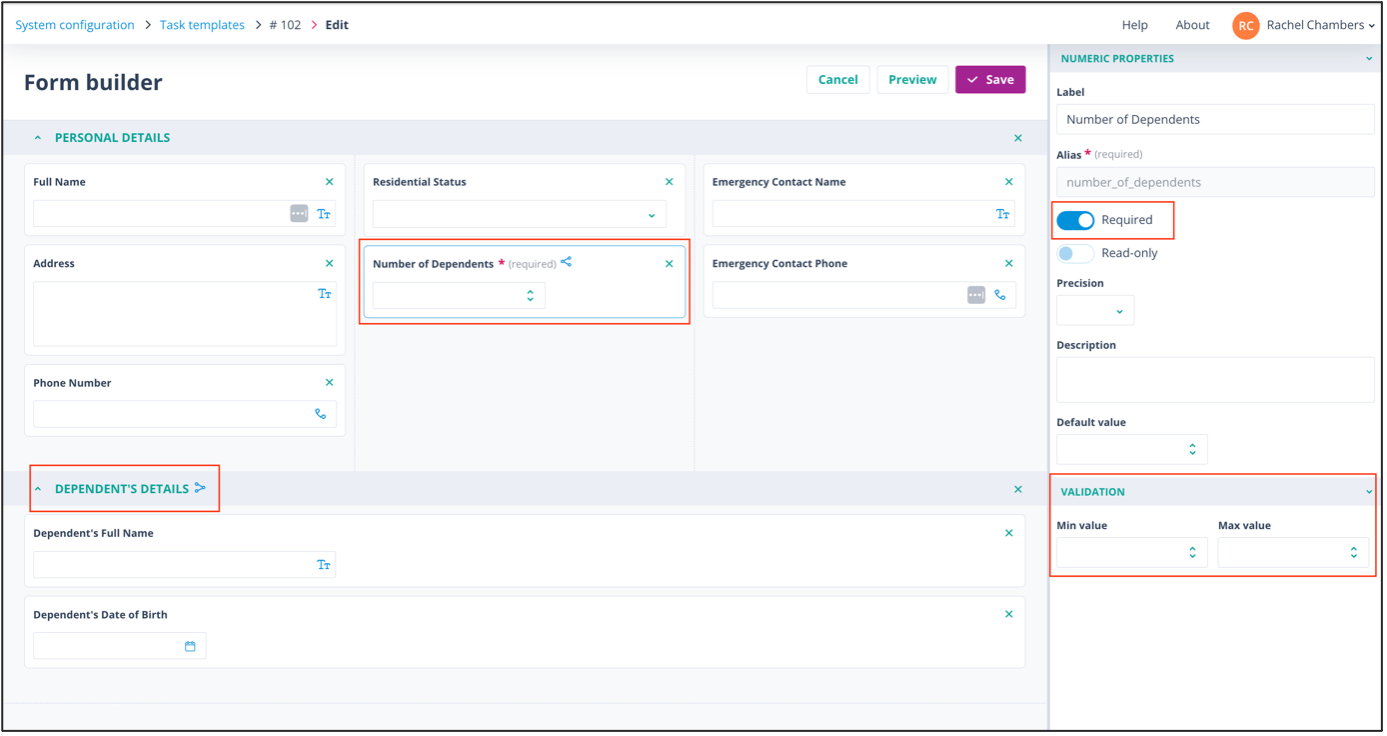The height and width of the screenshot is (736, 1387).
Task: Click the Dependent's Full Name input
Action: click(x=185, y=565)
